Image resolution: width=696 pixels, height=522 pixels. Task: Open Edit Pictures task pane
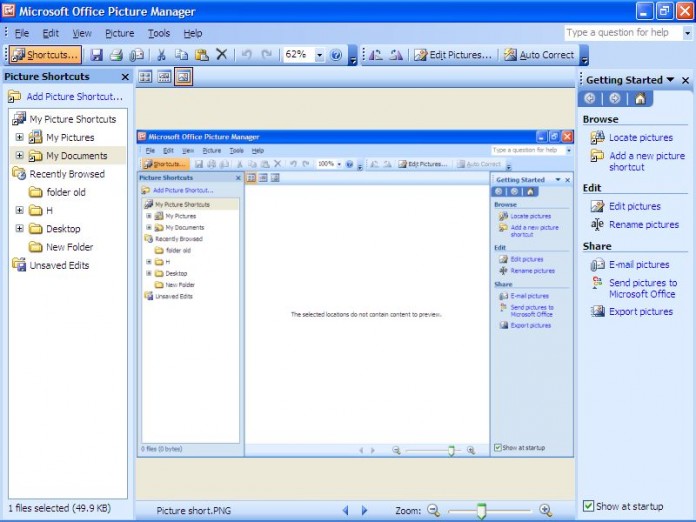coord(453,55)
